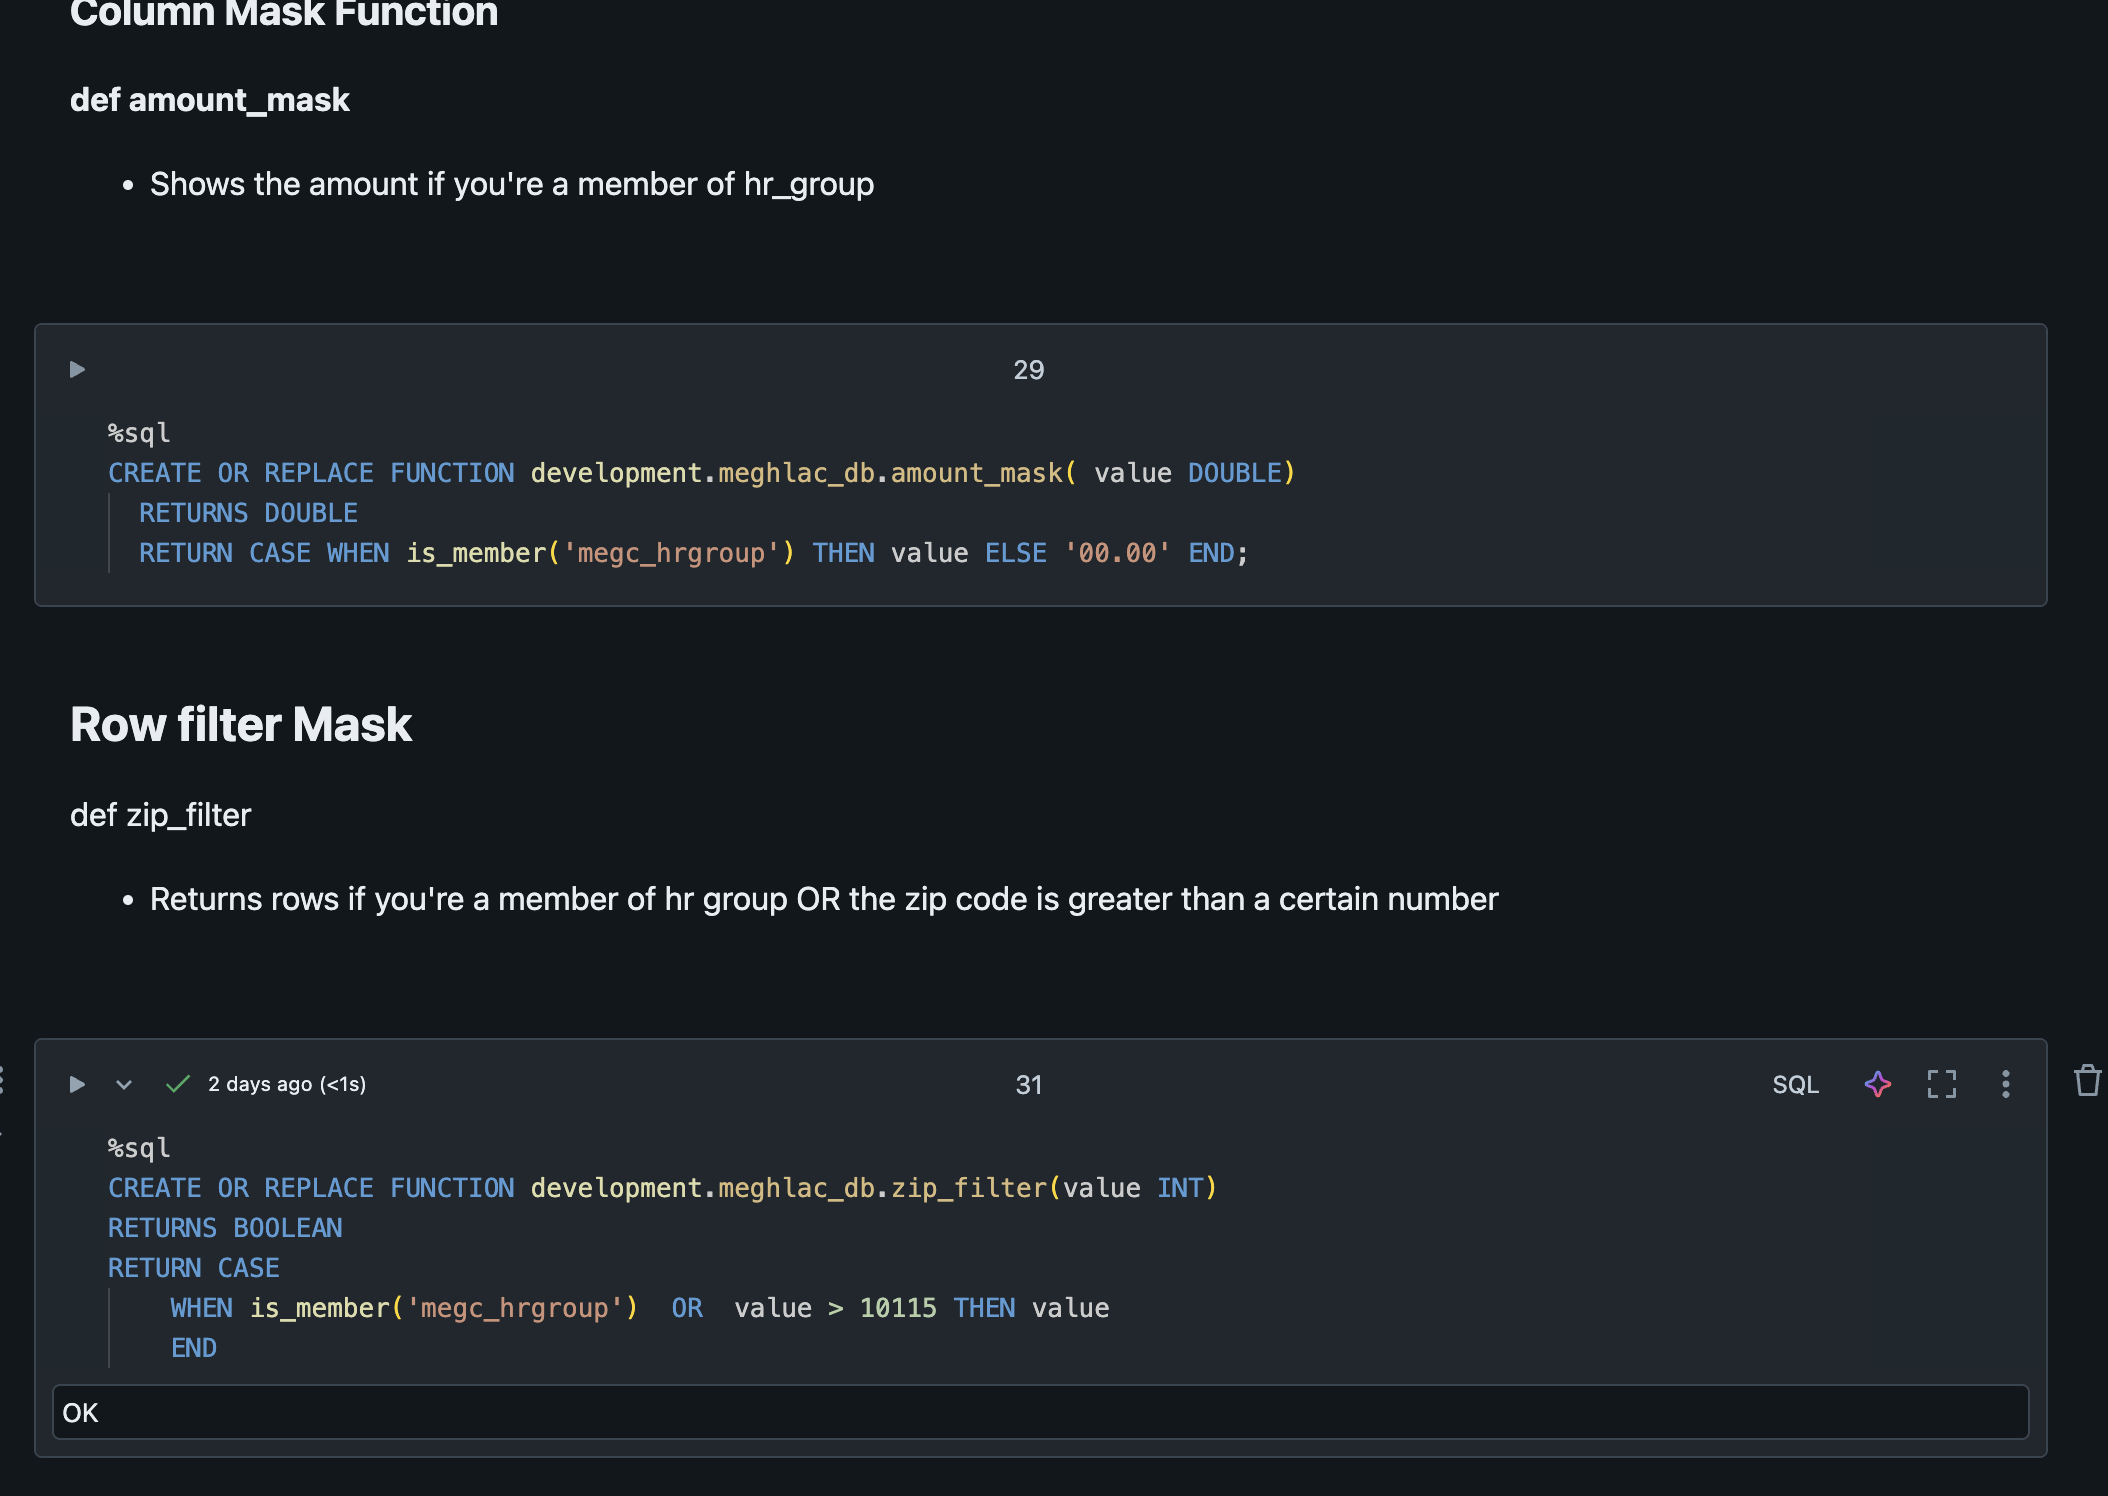Run the zip_filter SQL cell
Screen dimensions: 2108x1496
(x=76, y=1084)
